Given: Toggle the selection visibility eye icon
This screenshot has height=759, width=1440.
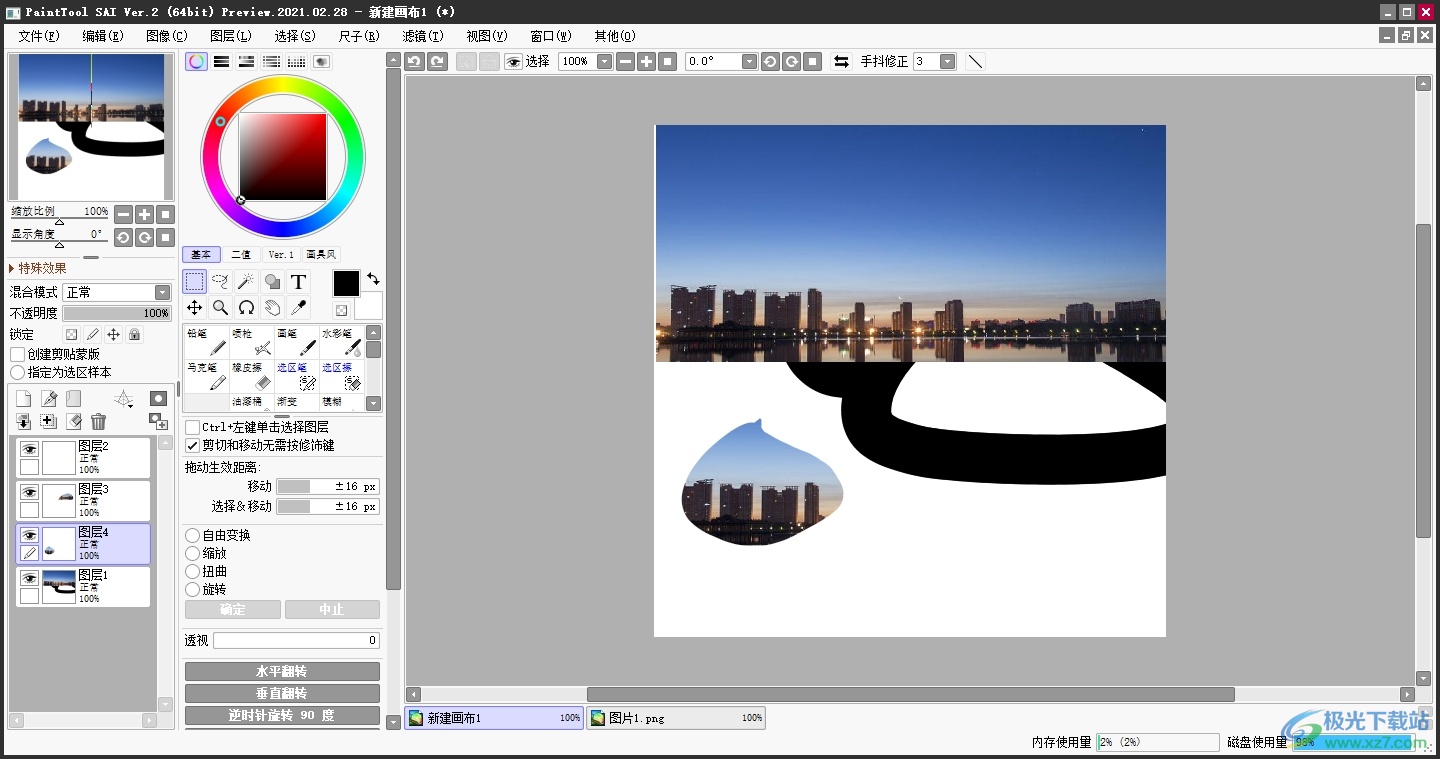Looking at the screenshot, I should coord(513,61).
